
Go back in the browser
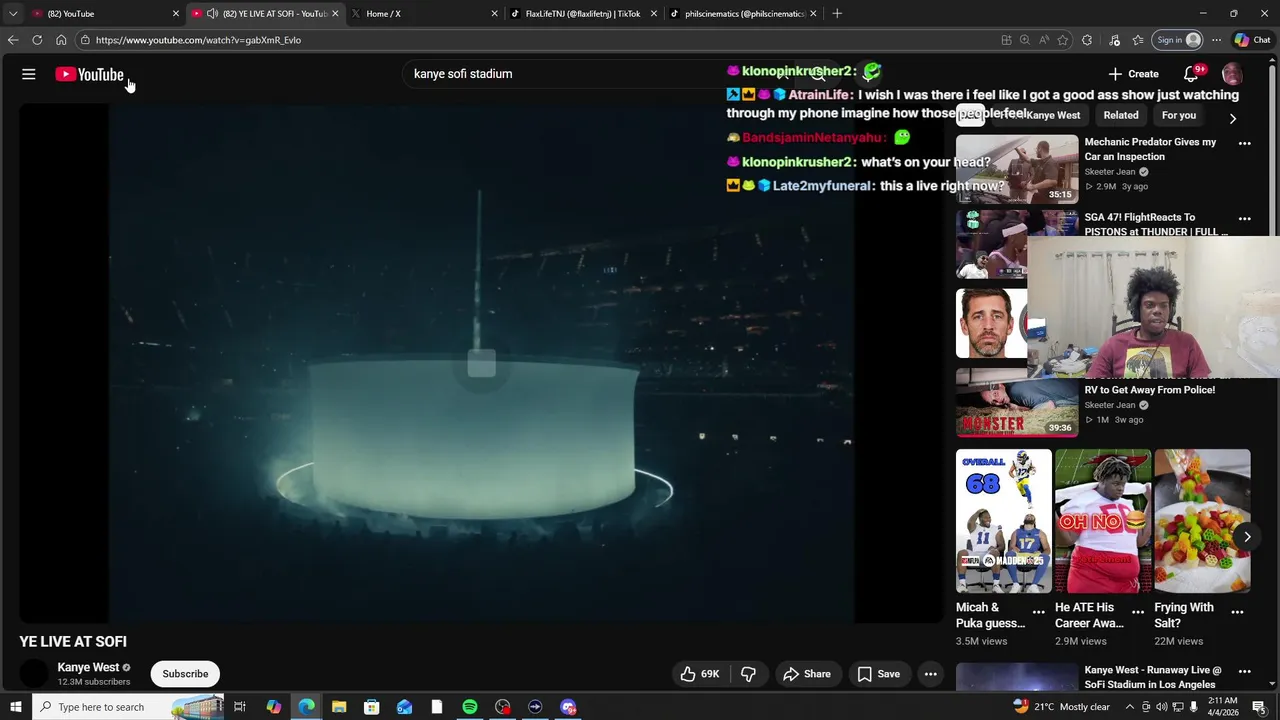(13, 40)
